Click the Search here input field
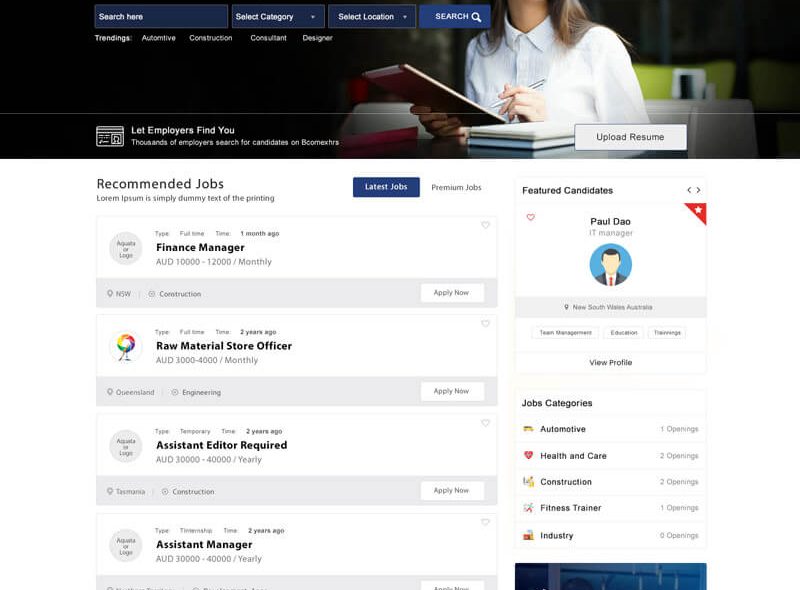 [161, 17]
